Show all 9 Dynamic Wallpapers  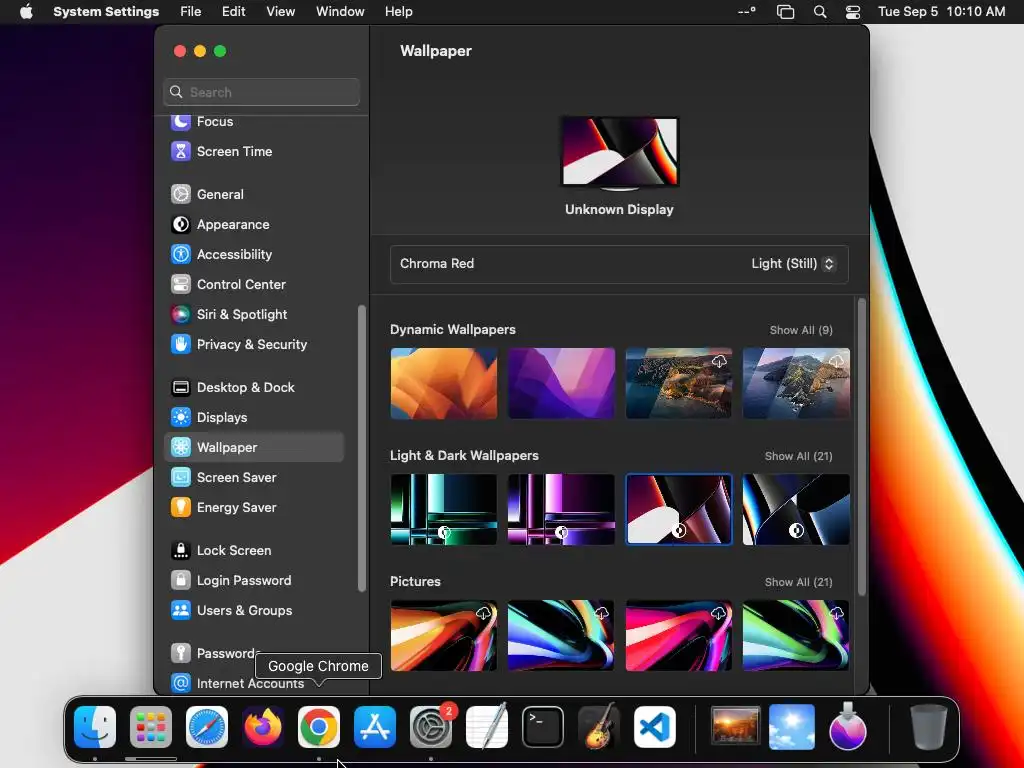801,330
